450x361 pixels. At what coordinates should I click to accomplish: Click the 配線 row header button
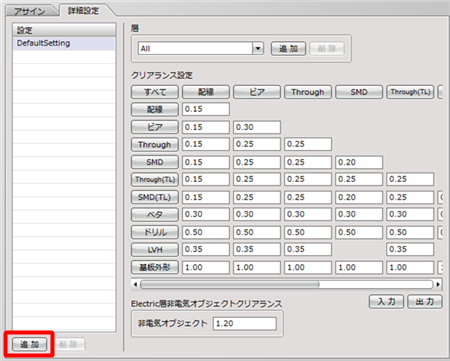[155, 109]
